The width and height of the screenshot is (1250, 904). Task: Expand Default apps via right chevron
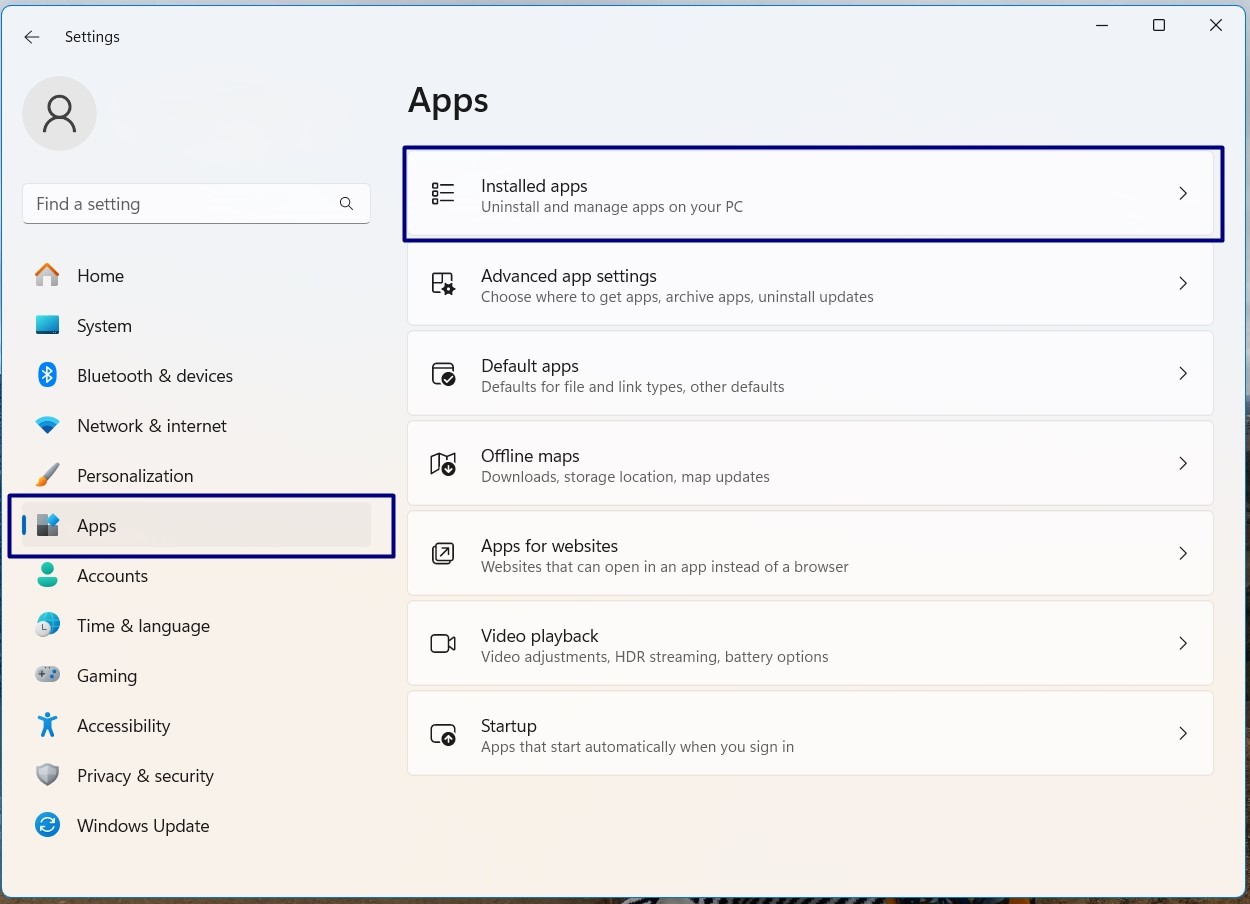click(1182, 374)
